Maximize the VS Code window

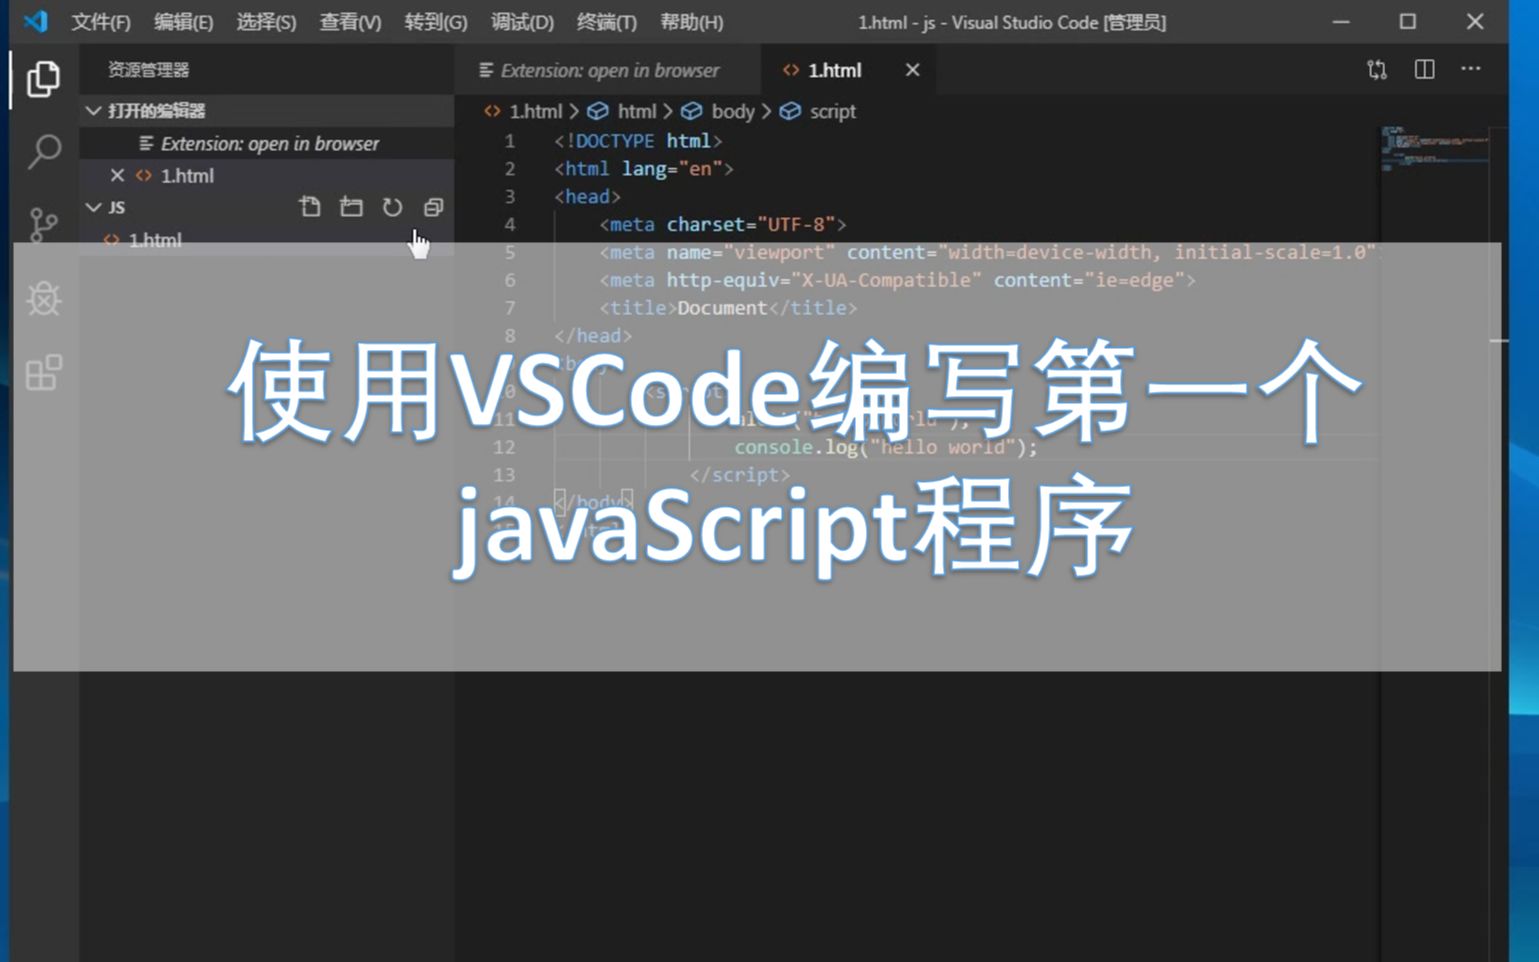[x=1408, y=21]
